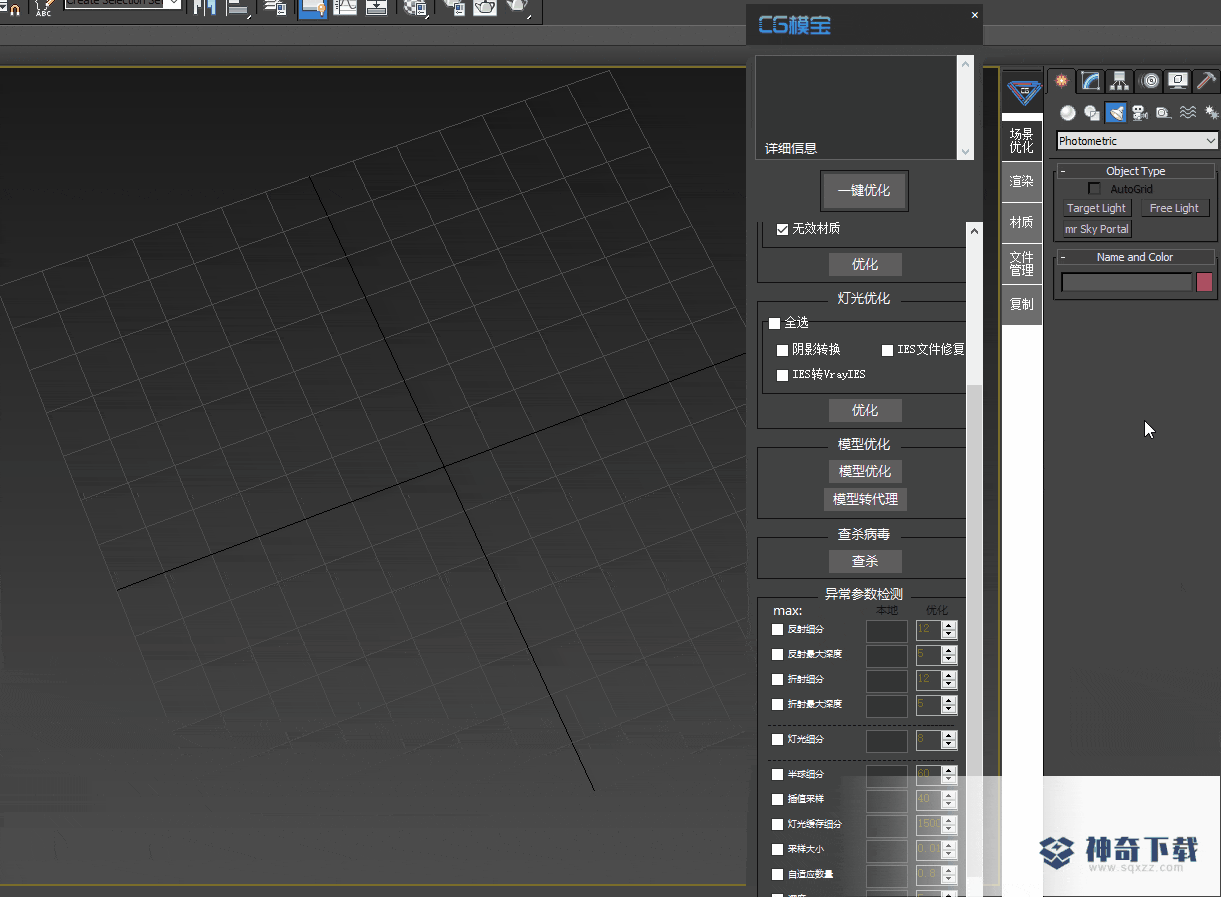Create a Free Light

tap(1174, 208)
